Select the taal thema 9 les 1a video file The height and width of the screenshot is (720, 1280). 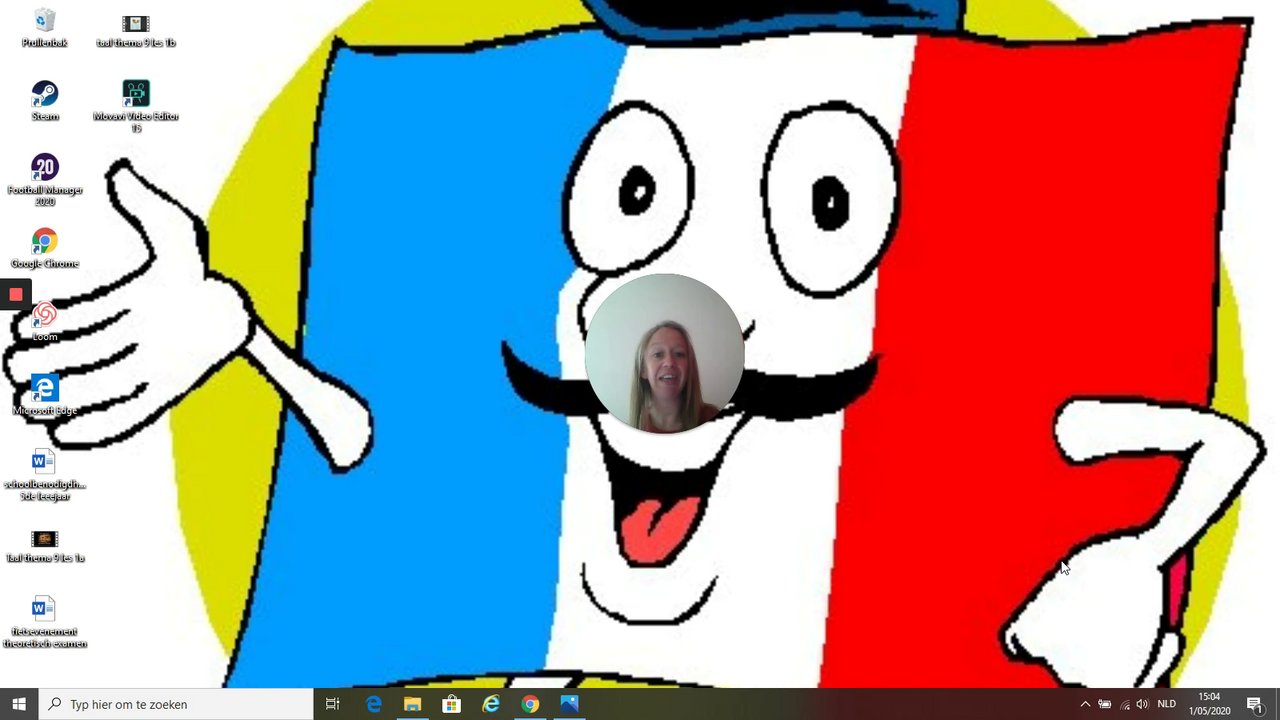coord(44,546)
